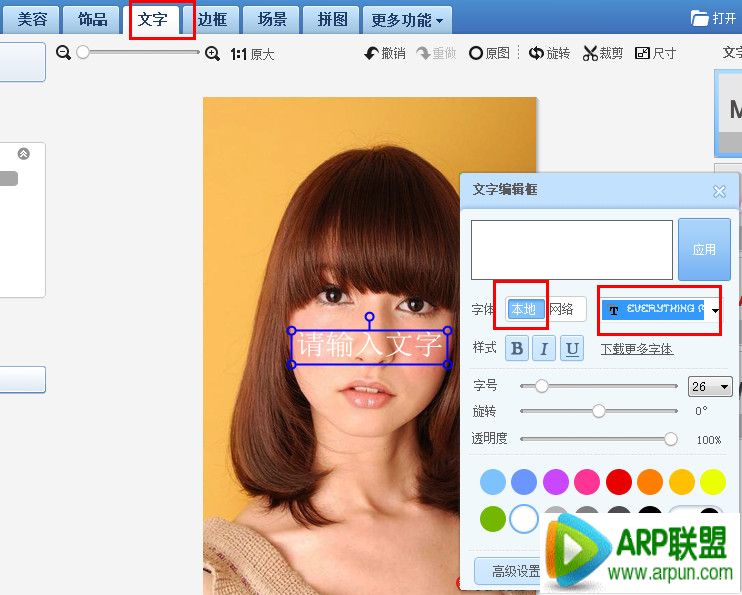Pick the red color swatch

click(x=619, y=482)
